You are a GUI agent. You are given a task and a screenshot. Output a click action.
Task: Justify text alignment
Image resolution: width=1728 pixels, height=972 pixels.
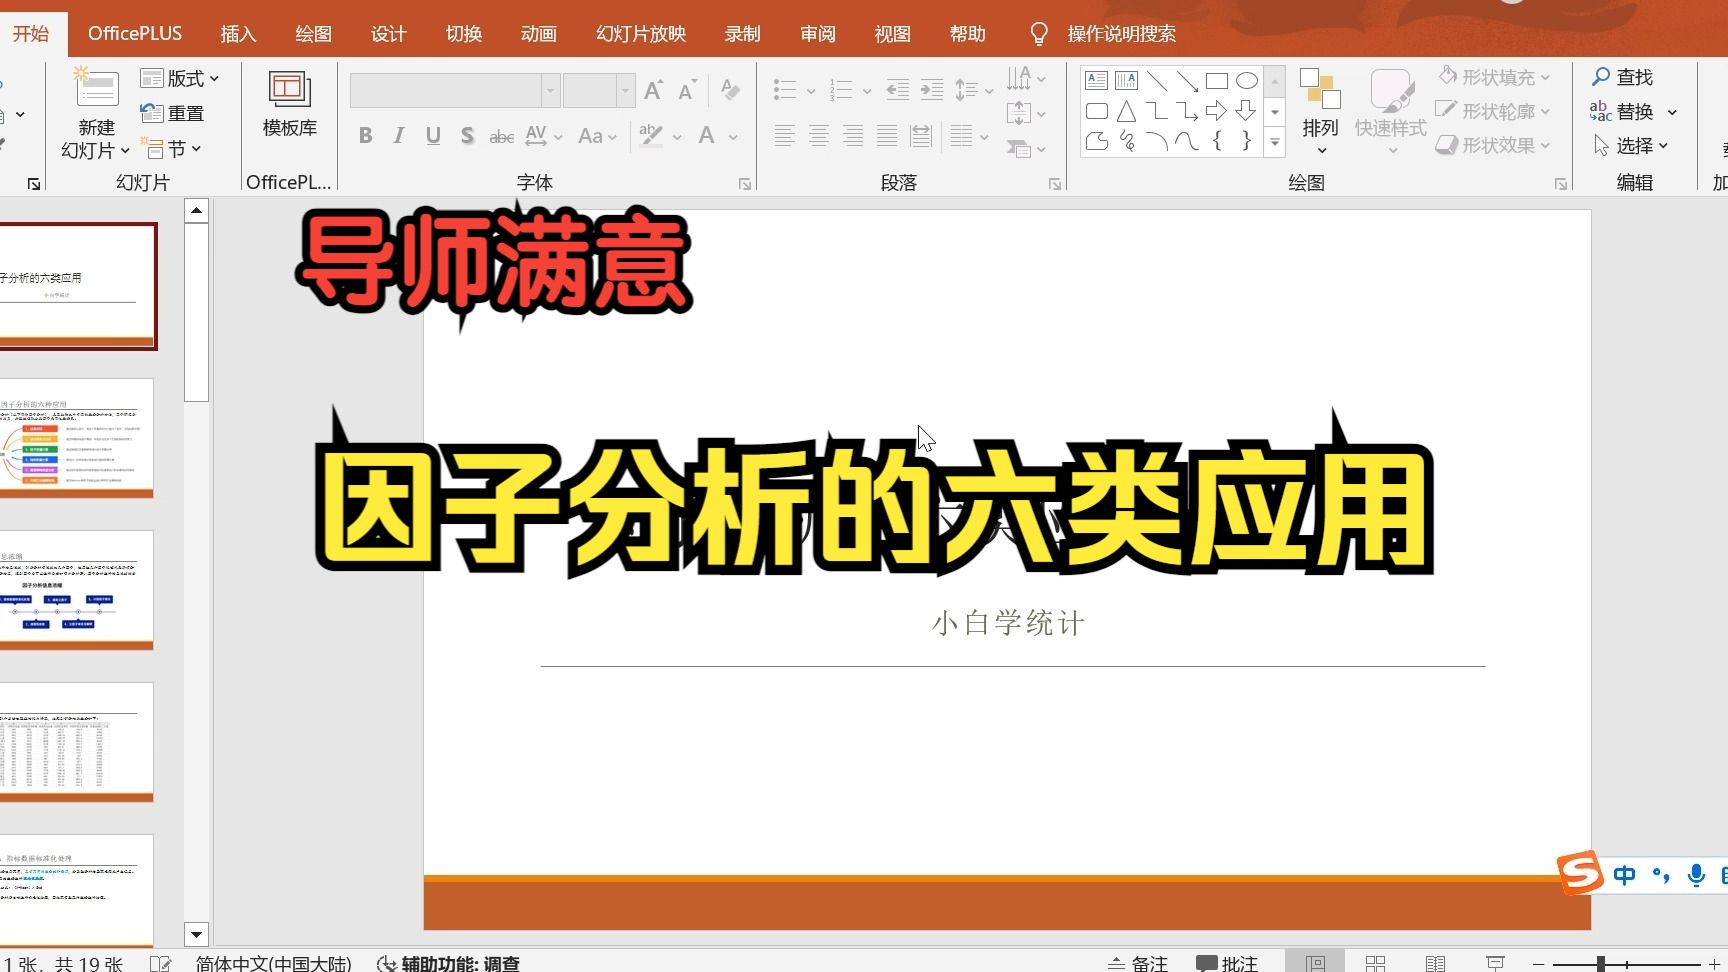pyautogui.click(x=887, y=136)
